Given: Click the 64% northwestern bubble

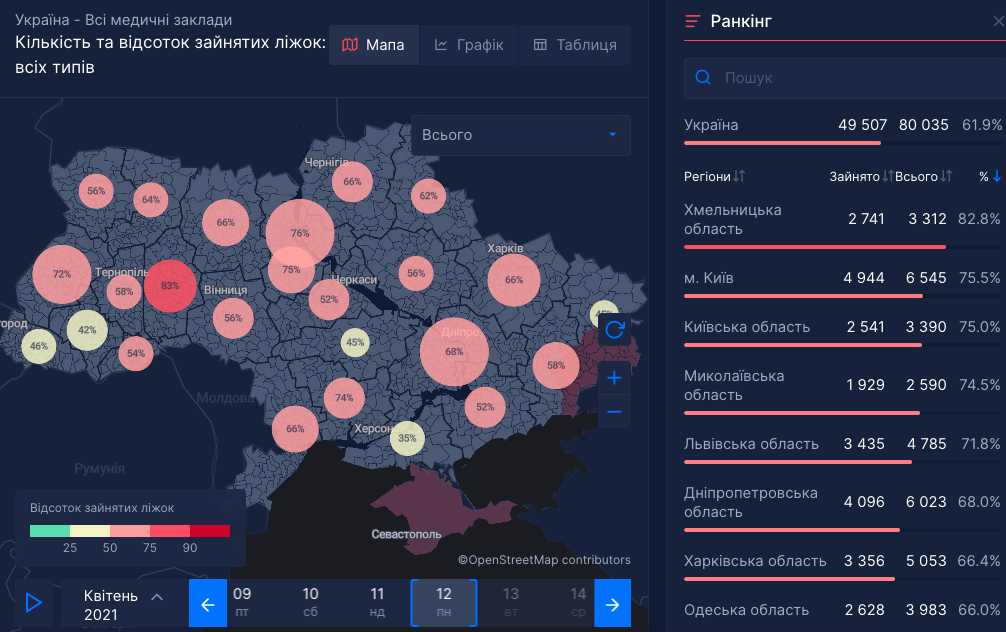Looking at the screenshot, I should pos(151,200).
